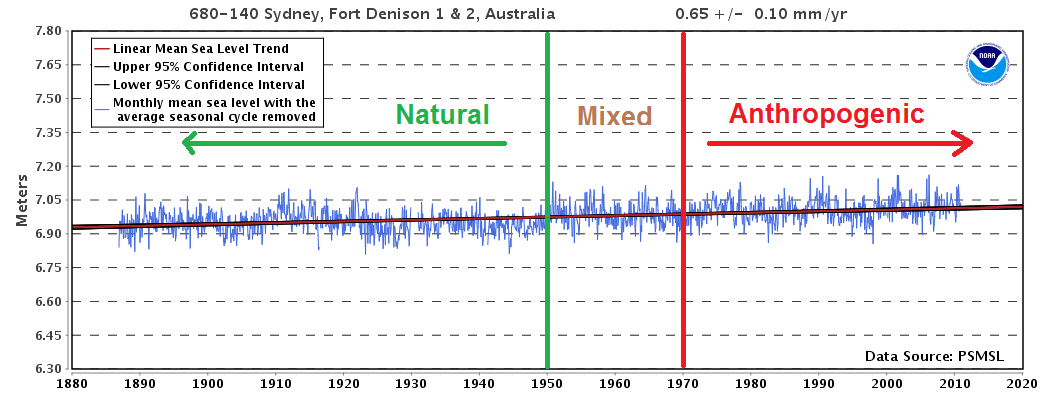The image size is (1050, 400).
Task: Click the red Linear Mean Sea Level Trend swatch
Action: pyautogui.click(x=101, y=48)
